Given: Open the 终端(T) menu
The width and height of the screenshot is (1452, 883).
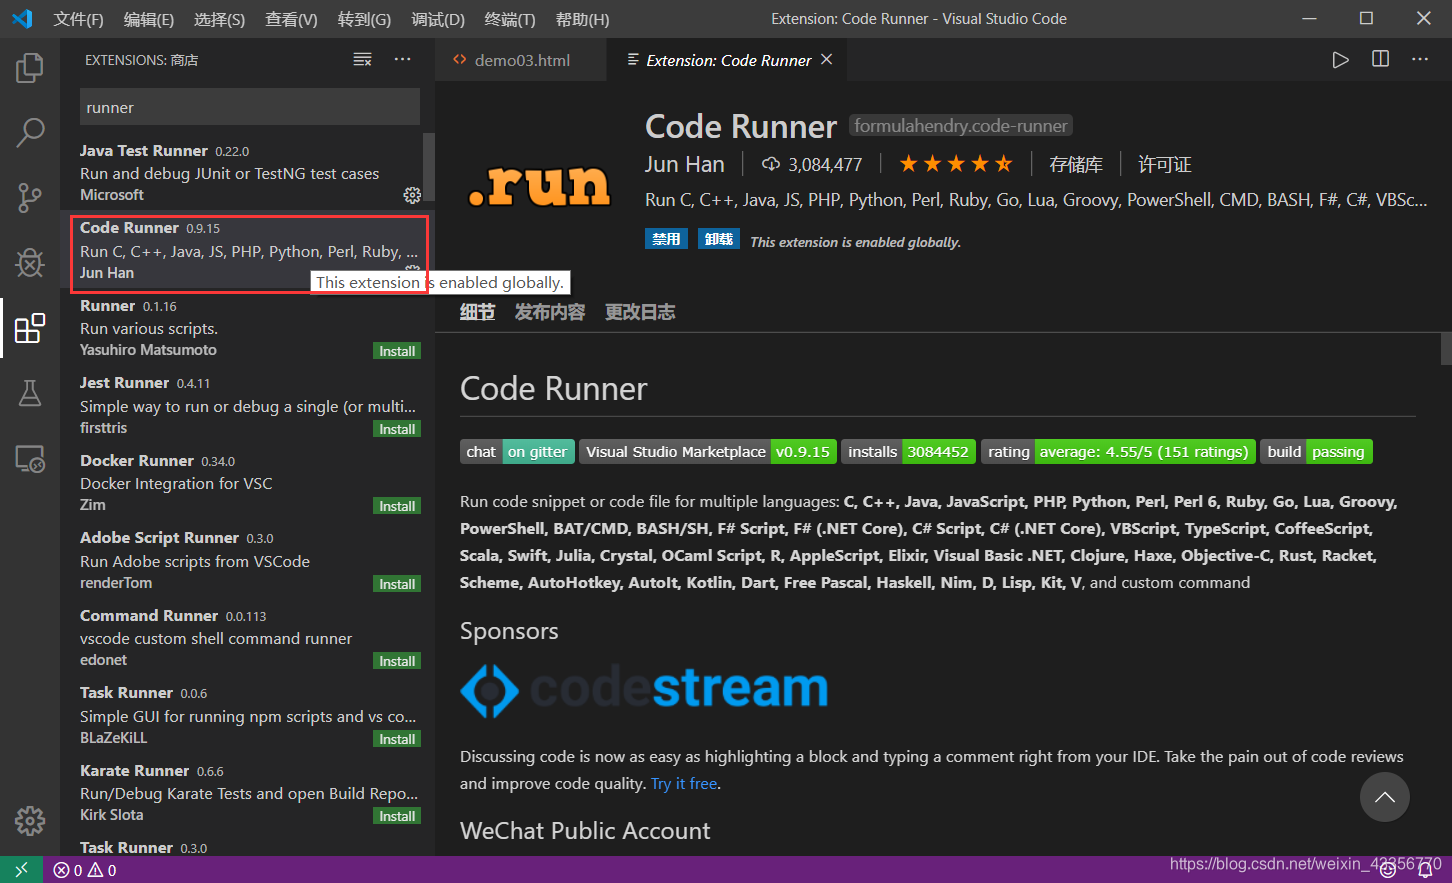Looking at the screenshot, I should (509, 19).
